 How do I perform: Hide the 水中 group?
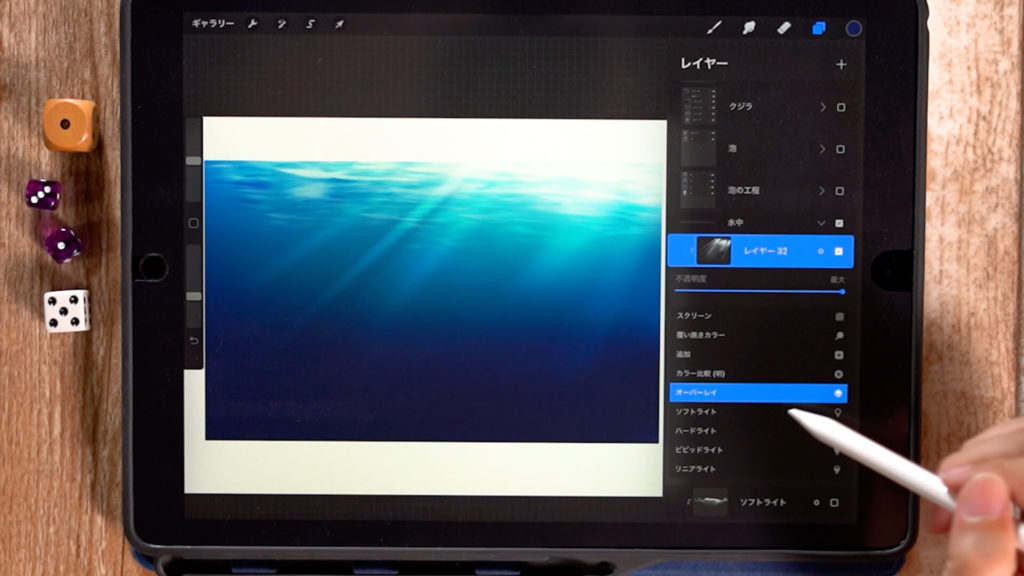839,223
